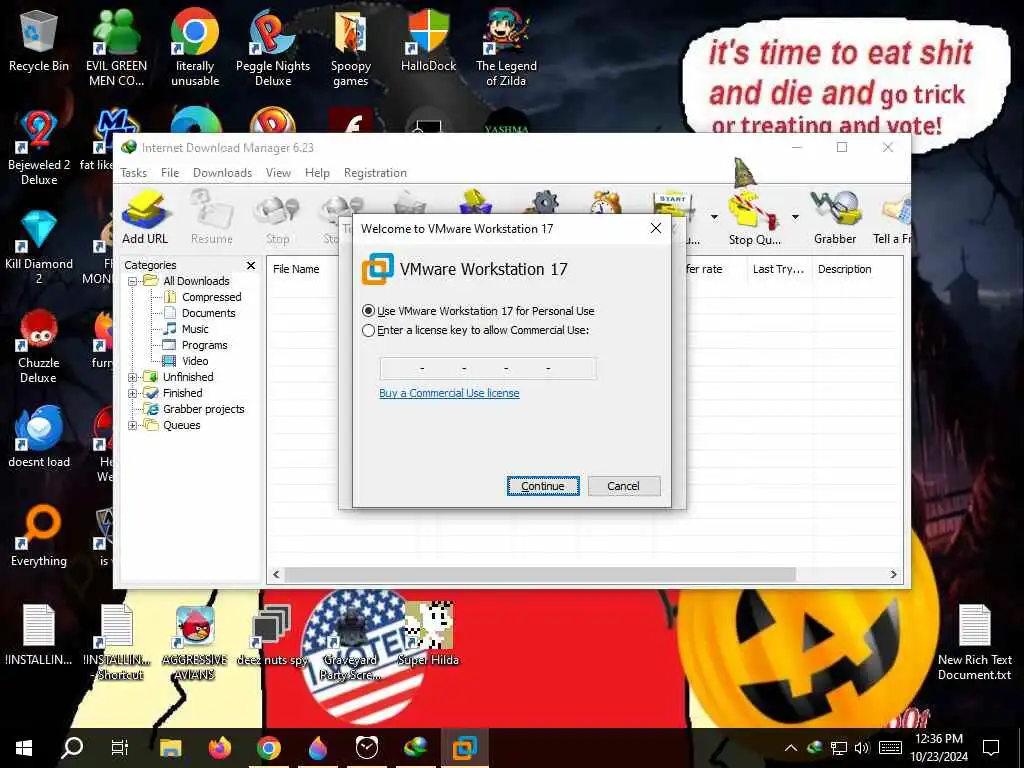Open the Graveyard Party Screensaver shortcut

point(351,643)
